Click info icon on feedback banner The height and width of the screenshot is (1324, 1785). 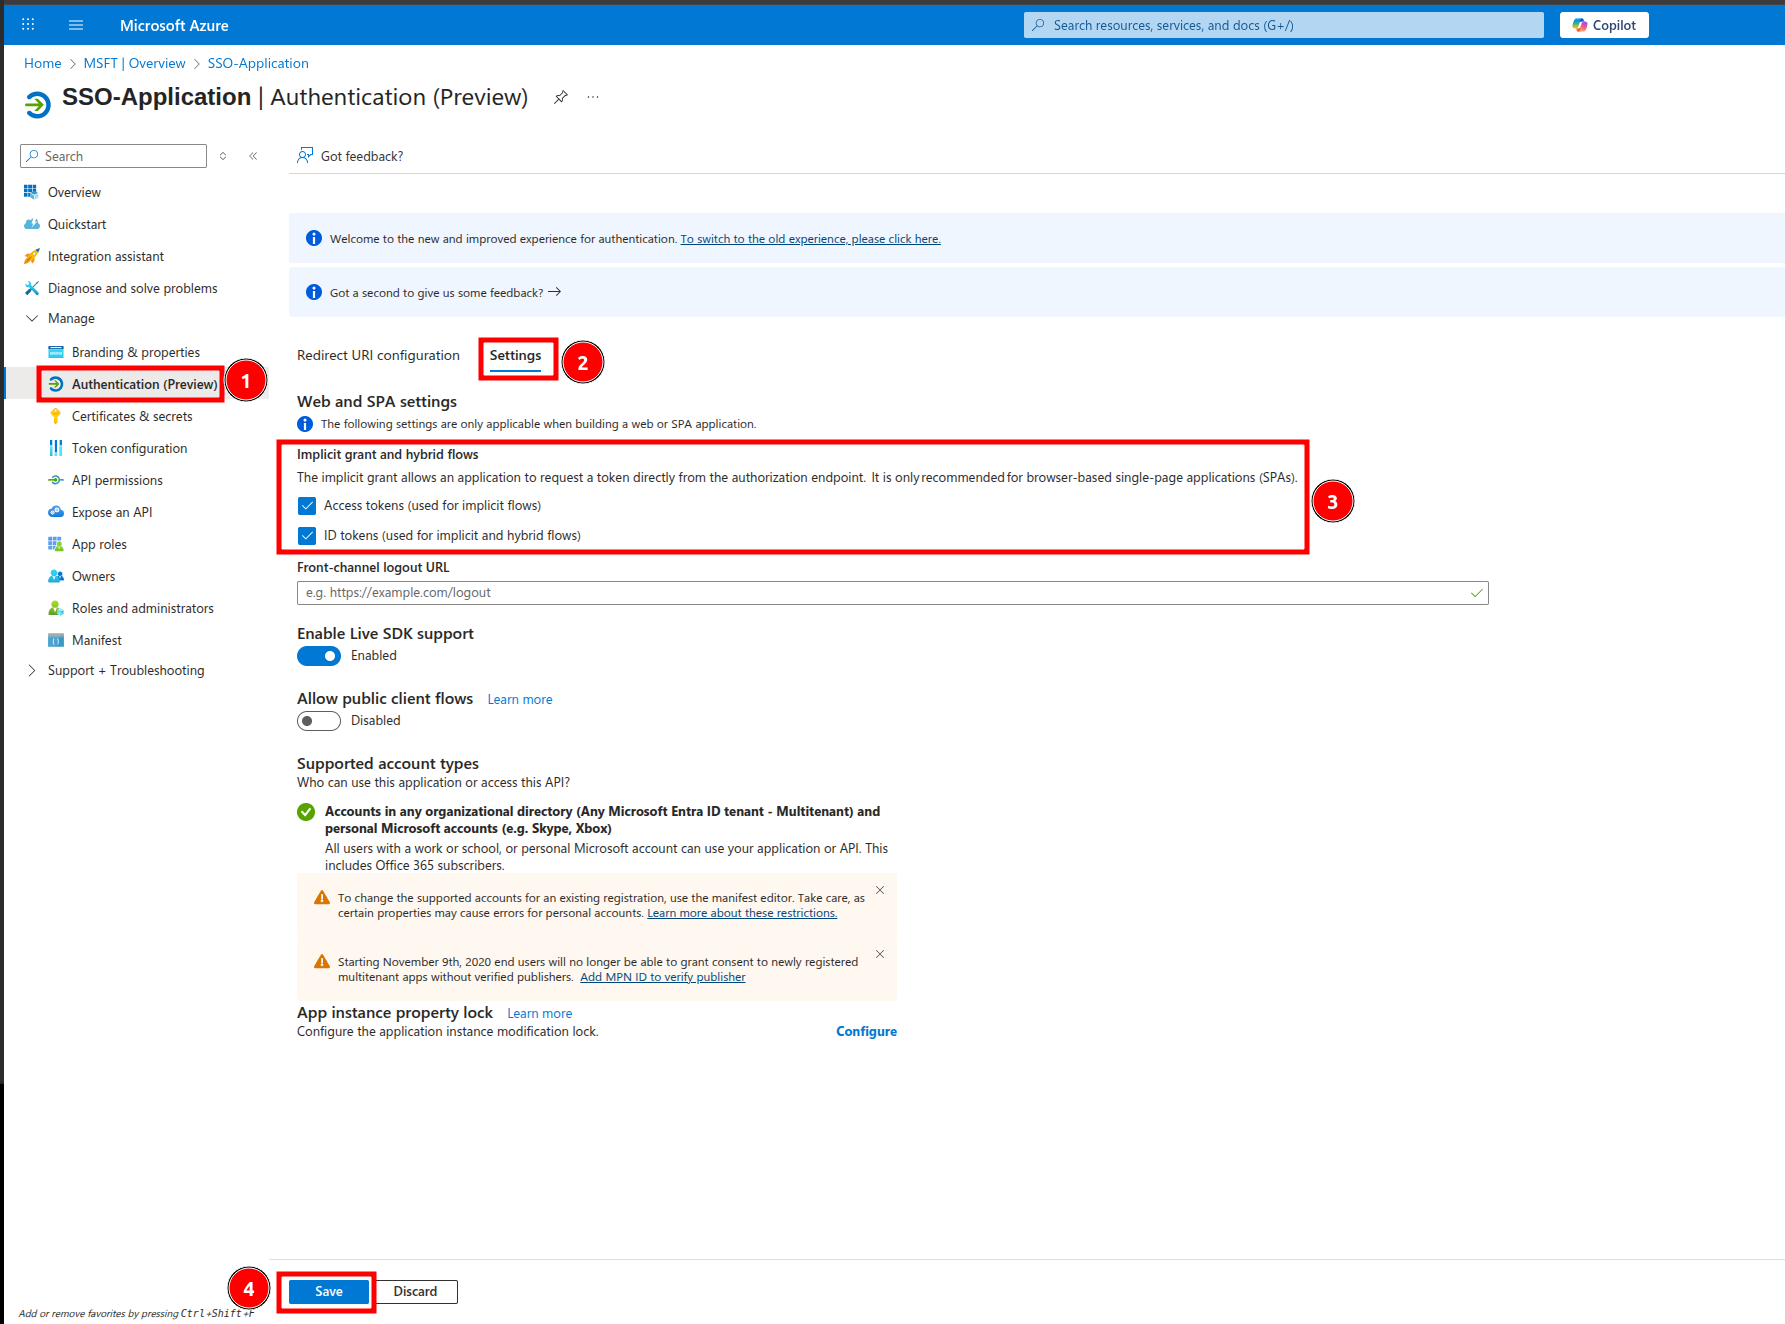[x=314, y=292]
